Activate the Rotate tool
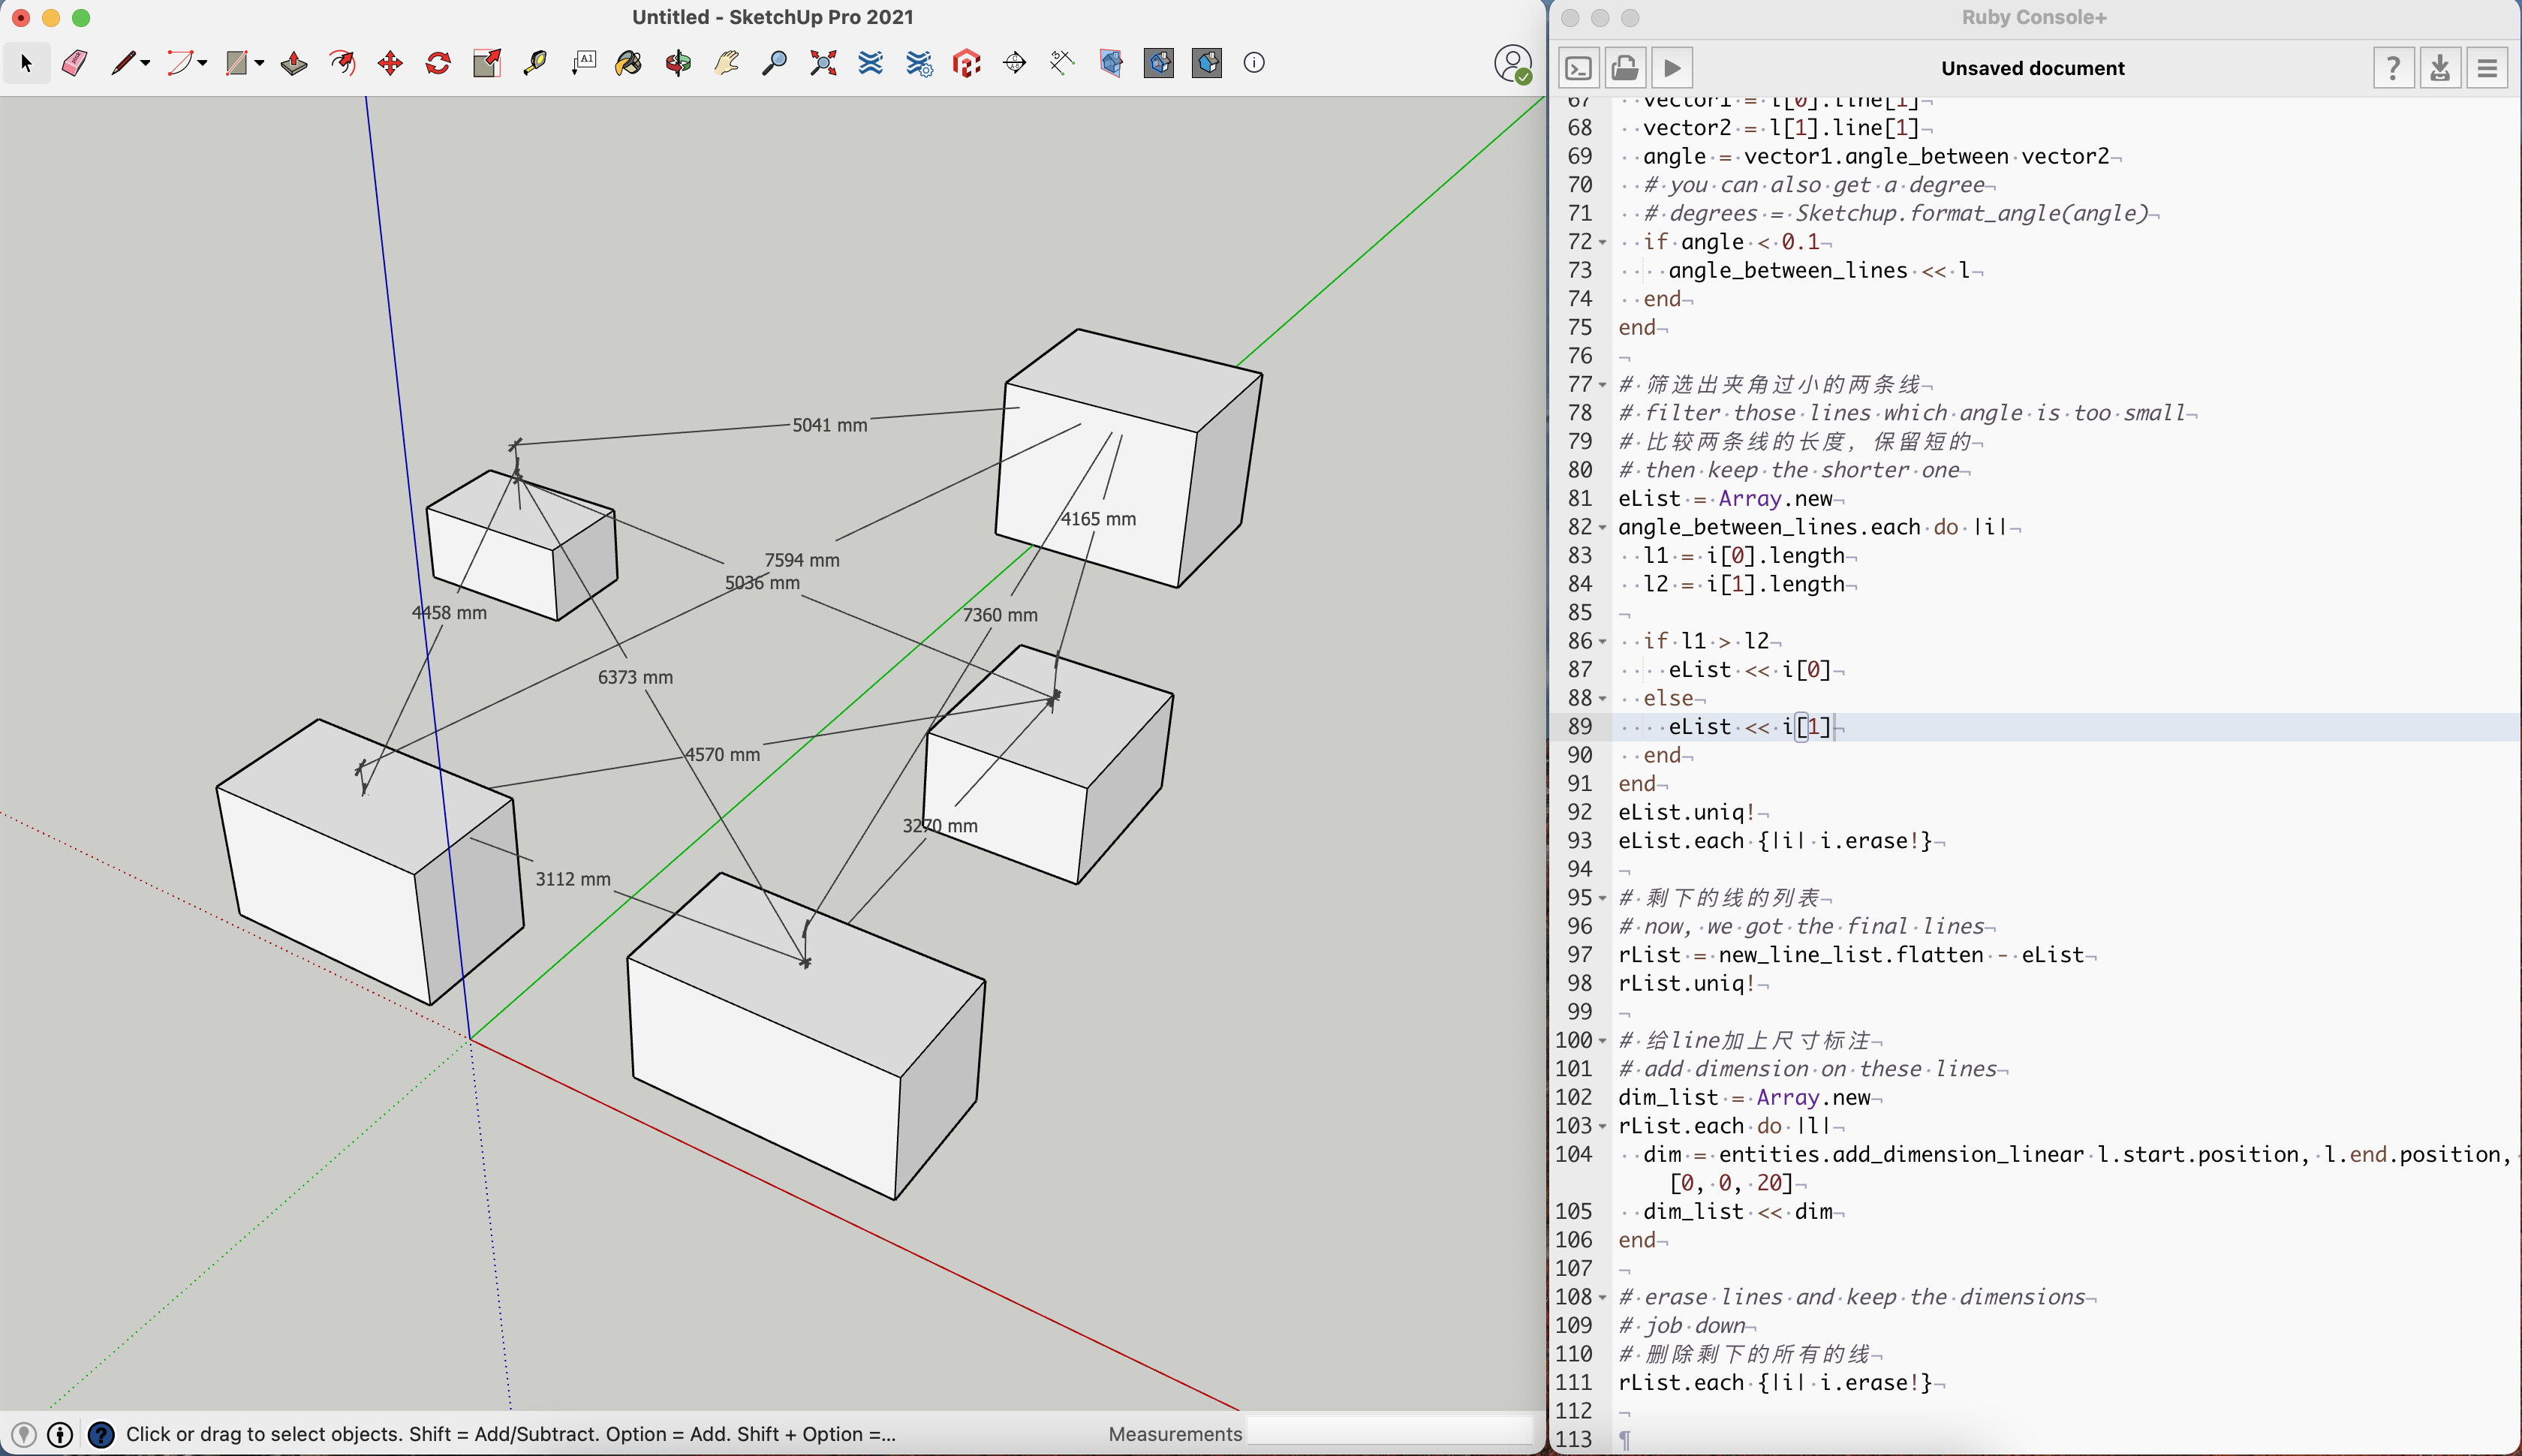Screen dimensions: 2522x1456 pos(438,63)
